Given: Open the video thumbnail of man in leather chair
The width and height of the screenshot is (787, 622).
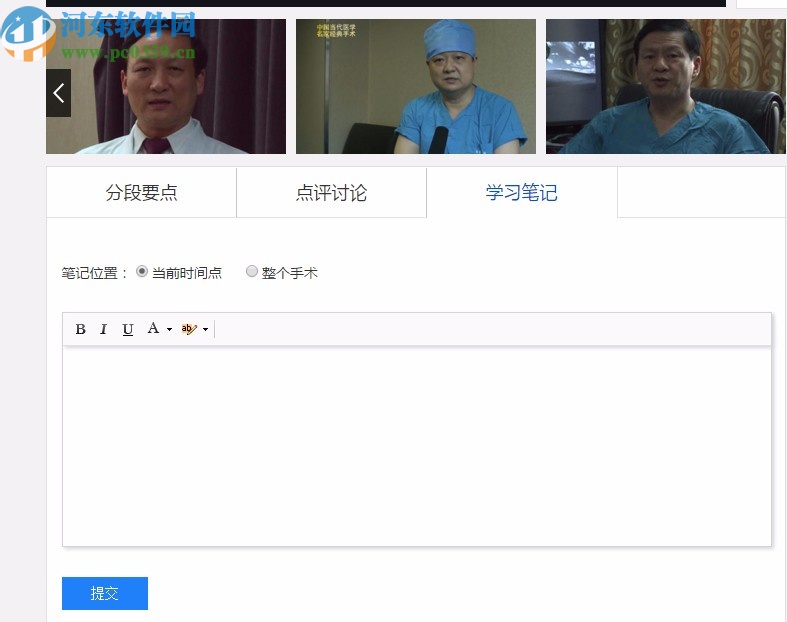Looking at the screenshot, I should [666, 86].
